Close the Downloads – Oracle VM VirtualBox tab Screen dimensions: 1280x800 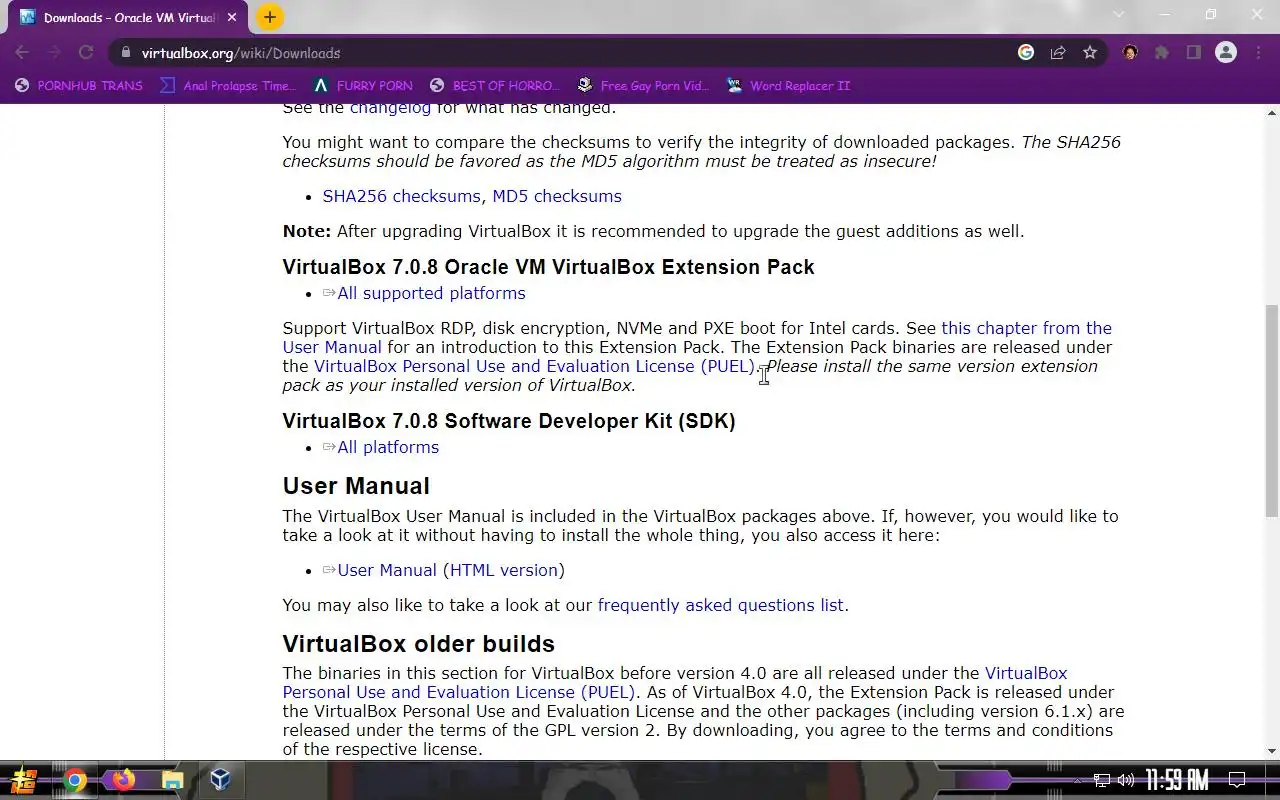tap(233, 18)
